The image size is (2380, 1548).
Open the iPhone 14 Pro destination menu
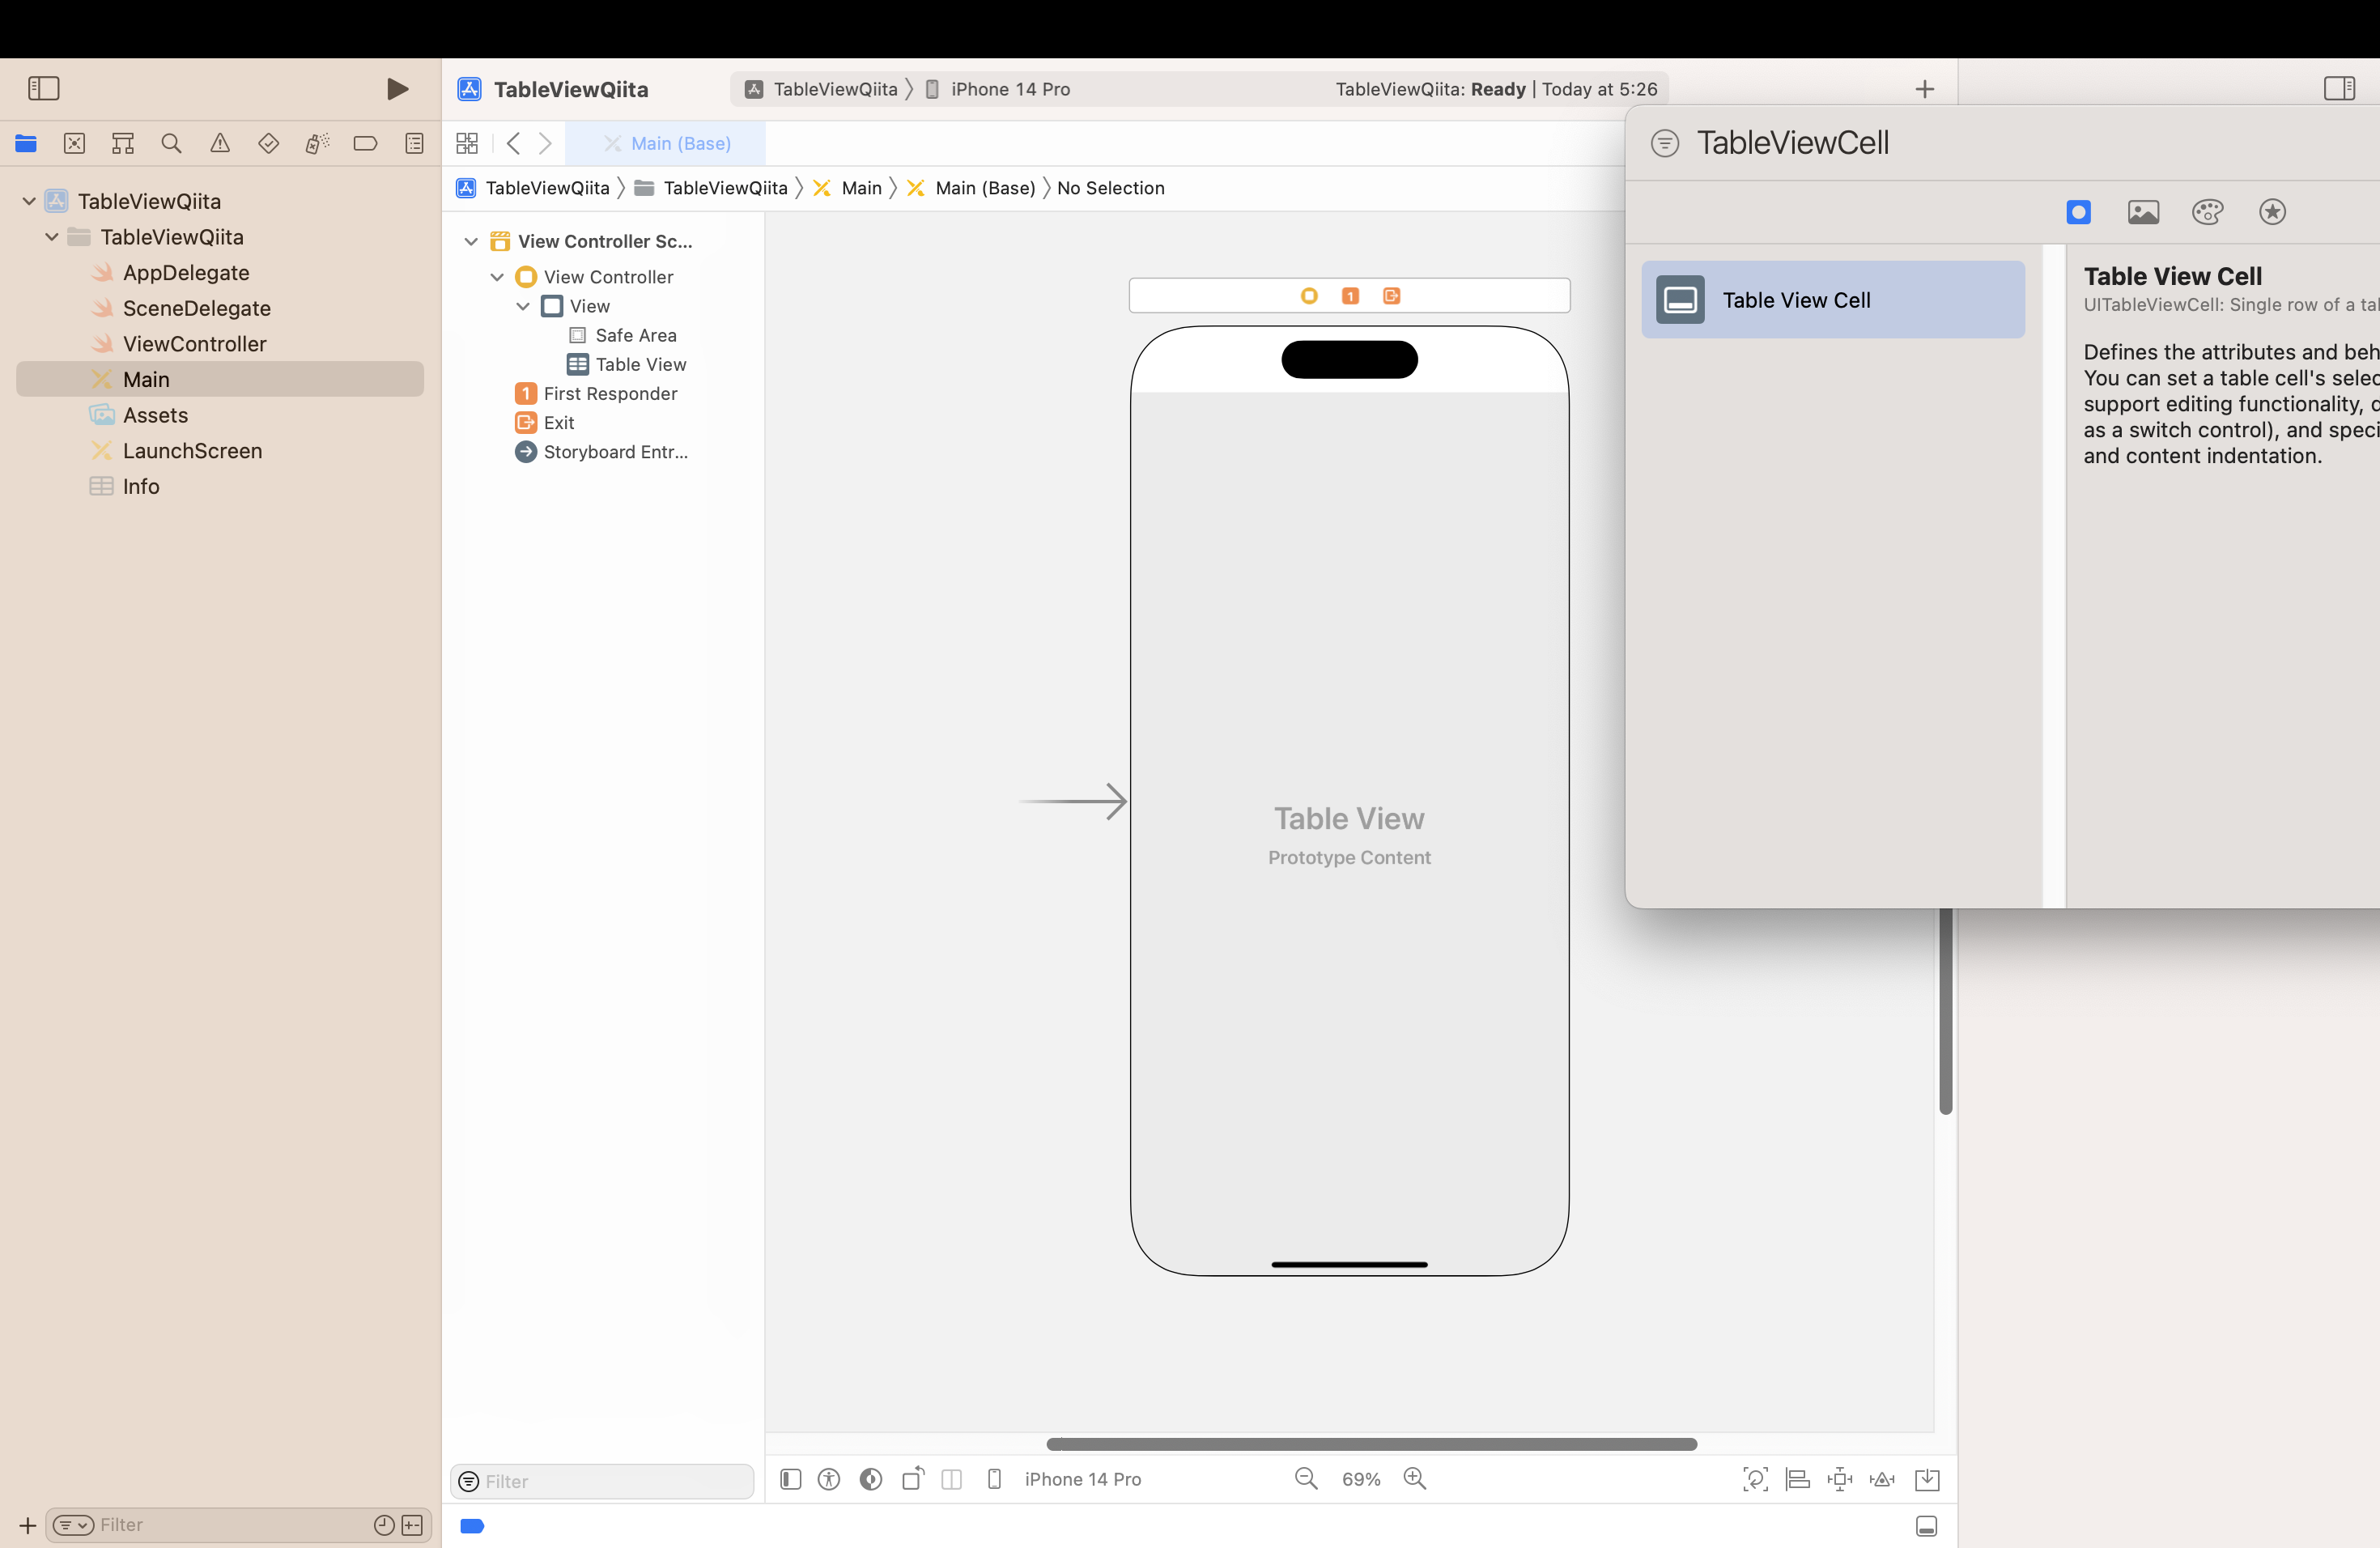(x=1009, y=89)
